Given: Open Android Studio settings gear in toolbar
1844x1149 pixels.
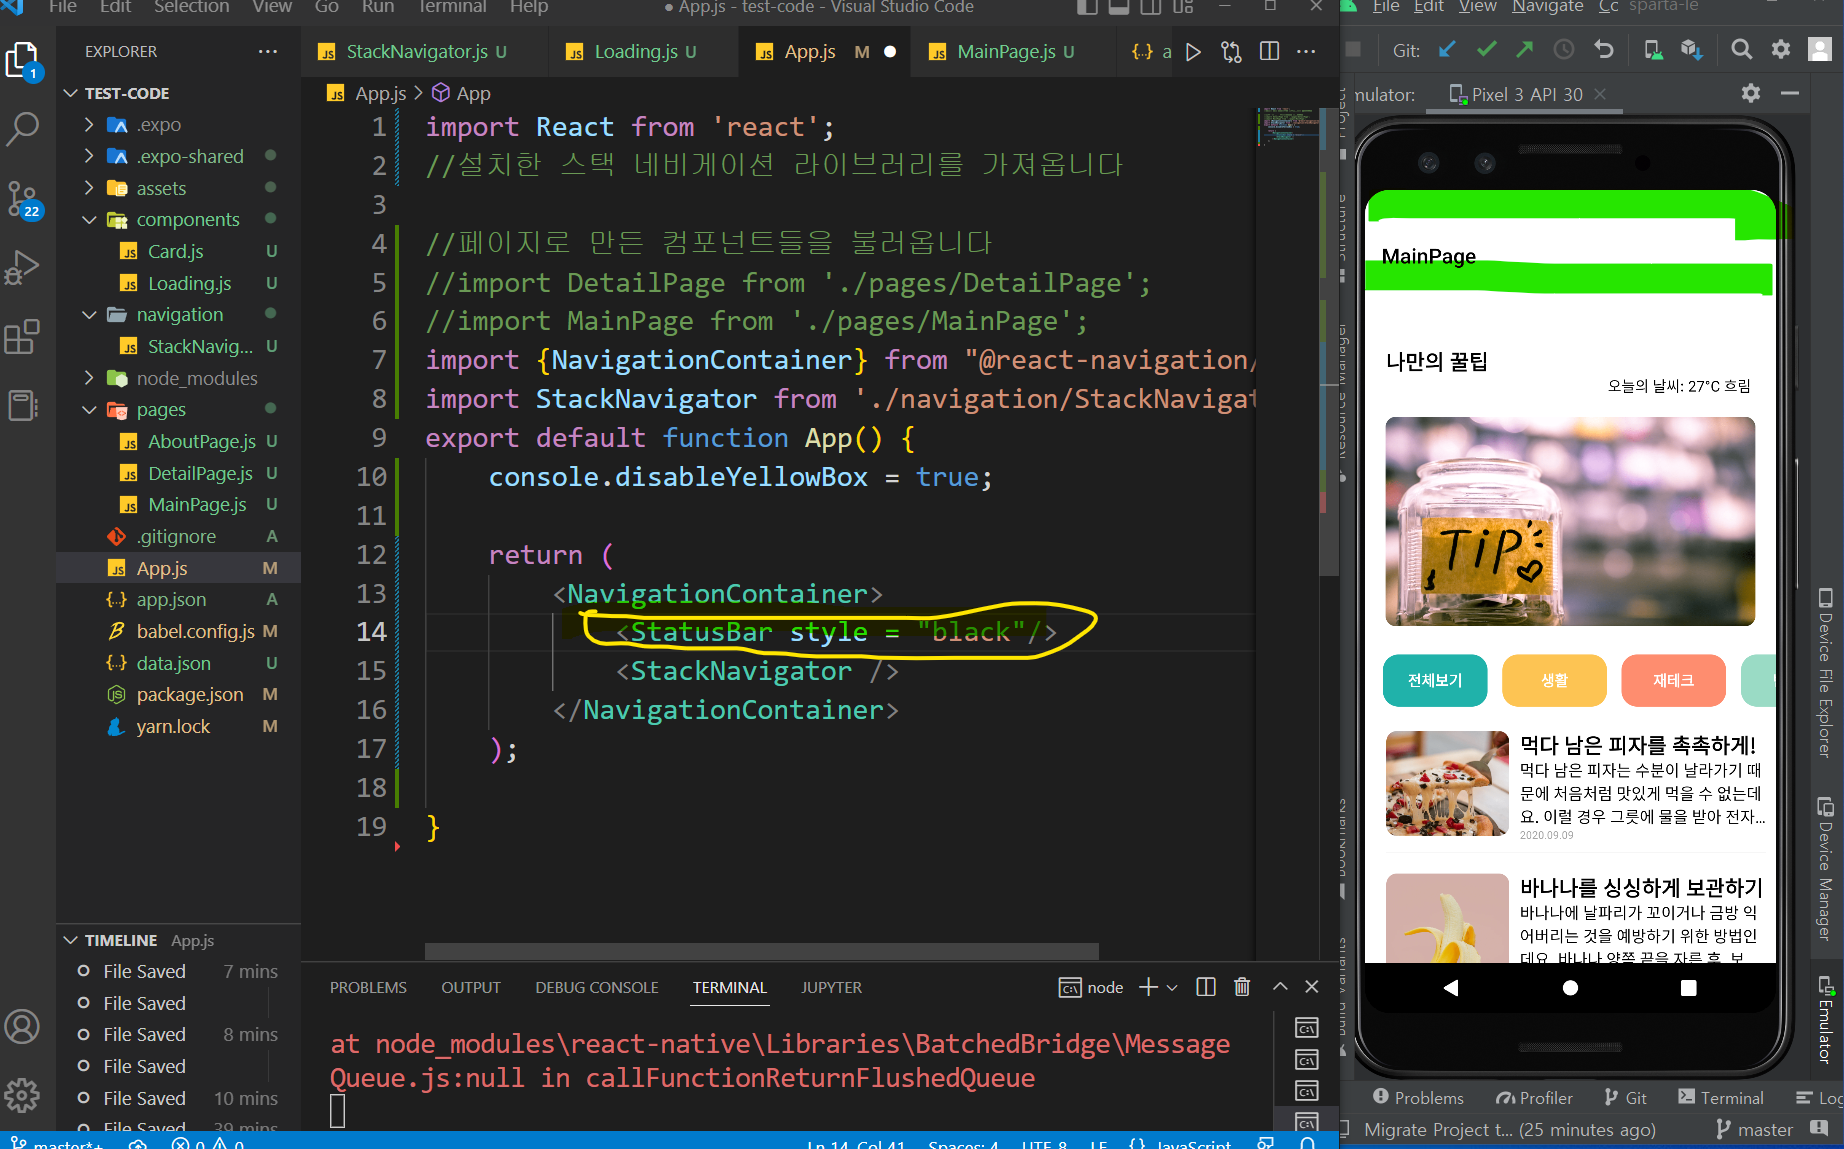Looking at the screenshot, I should (1781, 49).
